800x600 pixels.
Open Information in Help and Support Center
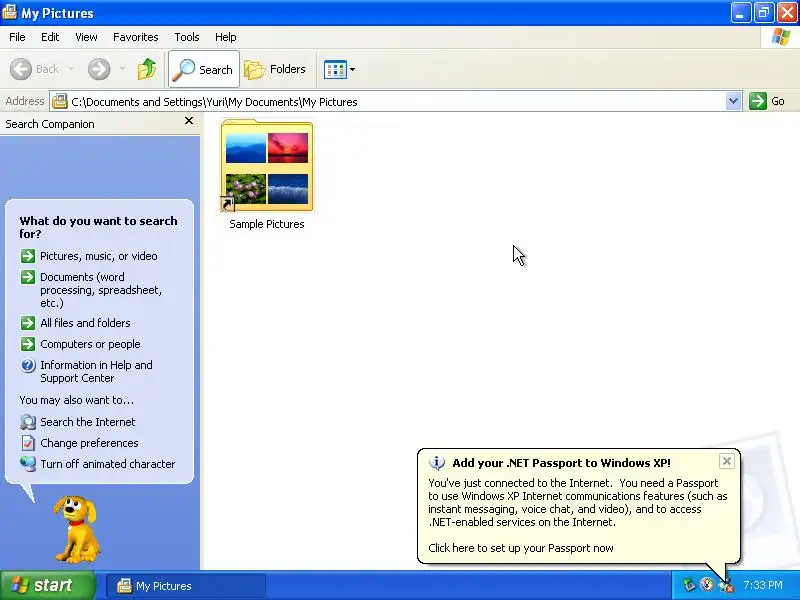tap(86, 371)
